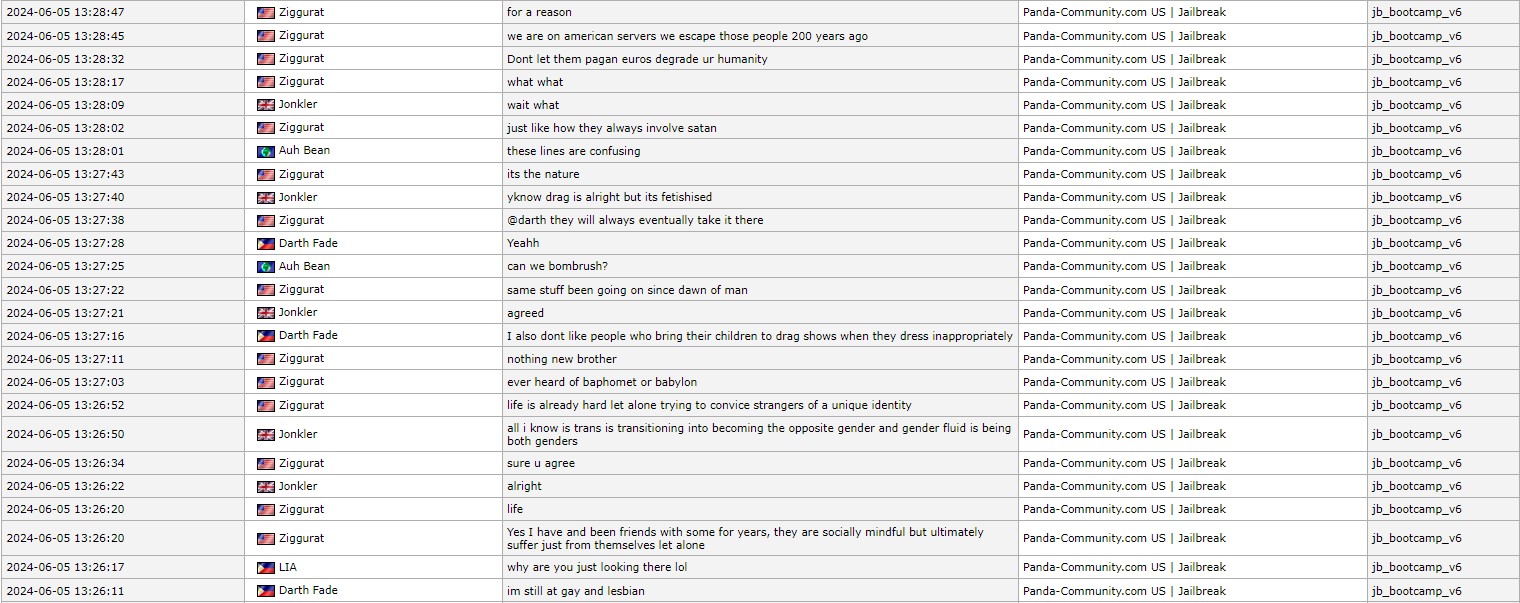
Task: Click Jonkler's flag in the "agreed" row
Action: [x=265, y=313]
